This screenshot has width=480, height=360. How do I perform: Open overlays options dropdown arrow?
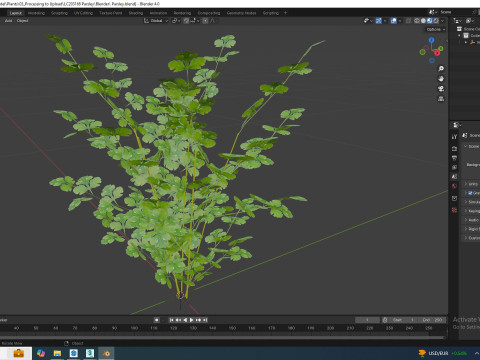point(400,21)
